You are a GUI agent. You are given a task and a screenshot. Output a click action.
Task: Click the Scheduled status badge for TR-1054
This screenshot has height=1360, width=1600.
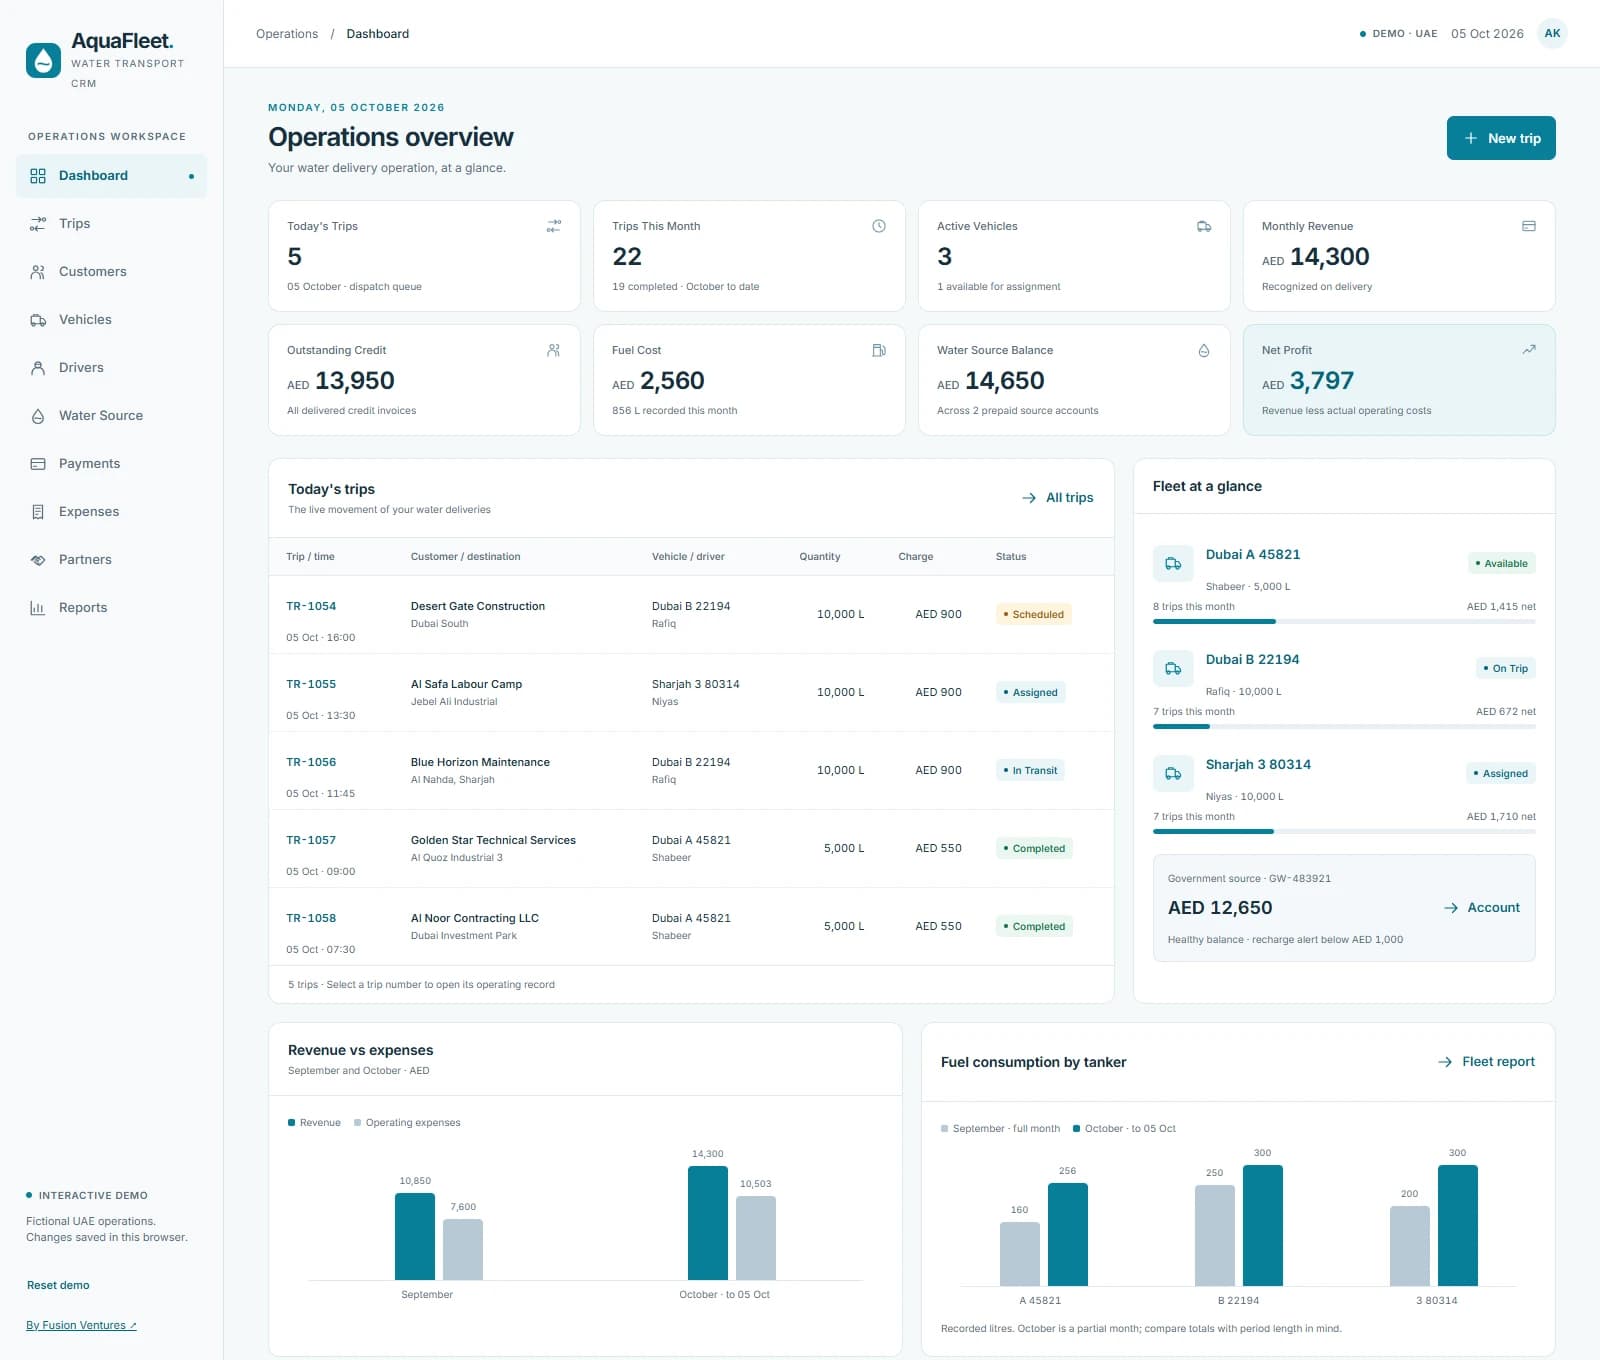coord(1034,614)
